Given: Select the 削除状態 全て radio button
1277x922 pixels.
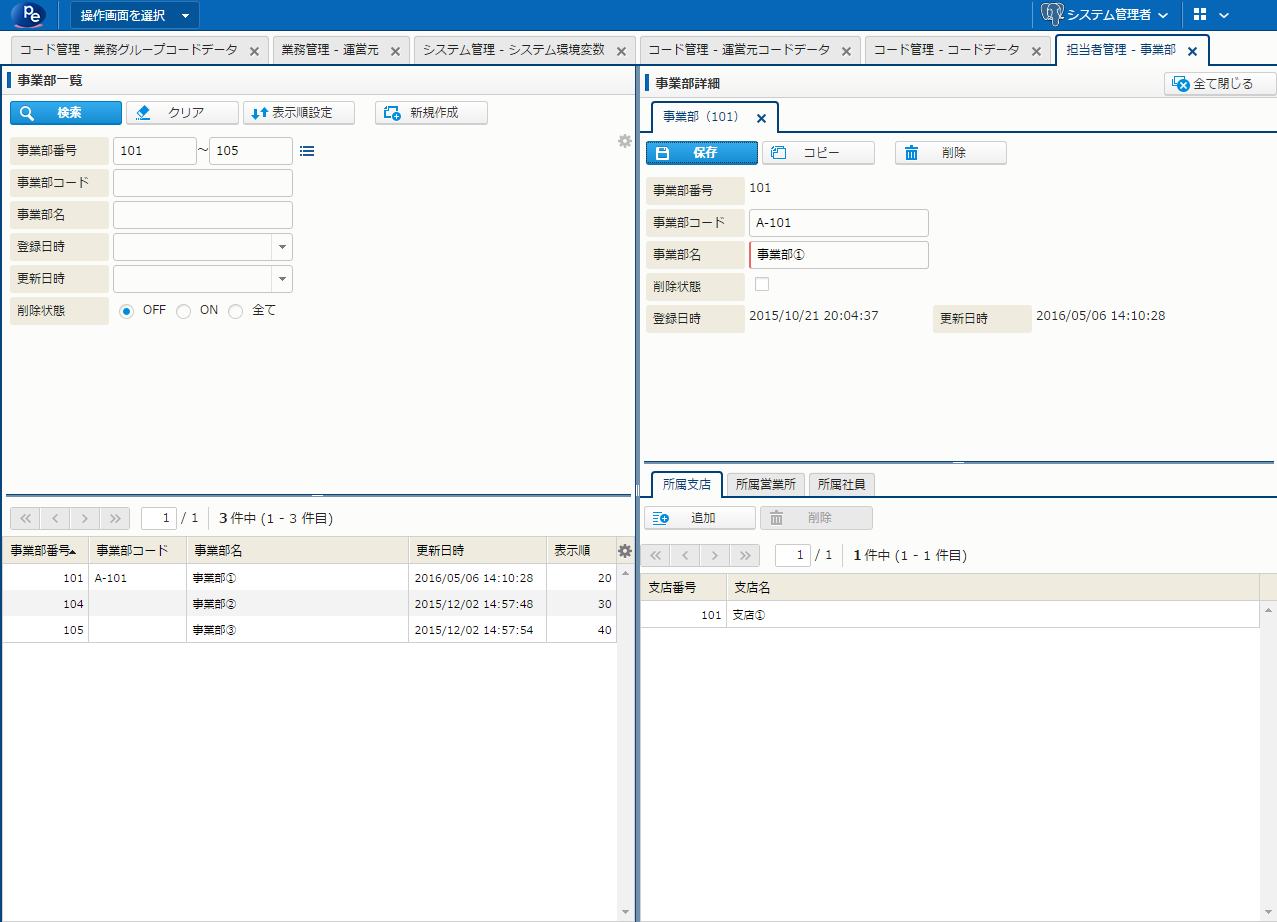Looking at the screenshot, I should pyautogui.click(x=236, y=311).
